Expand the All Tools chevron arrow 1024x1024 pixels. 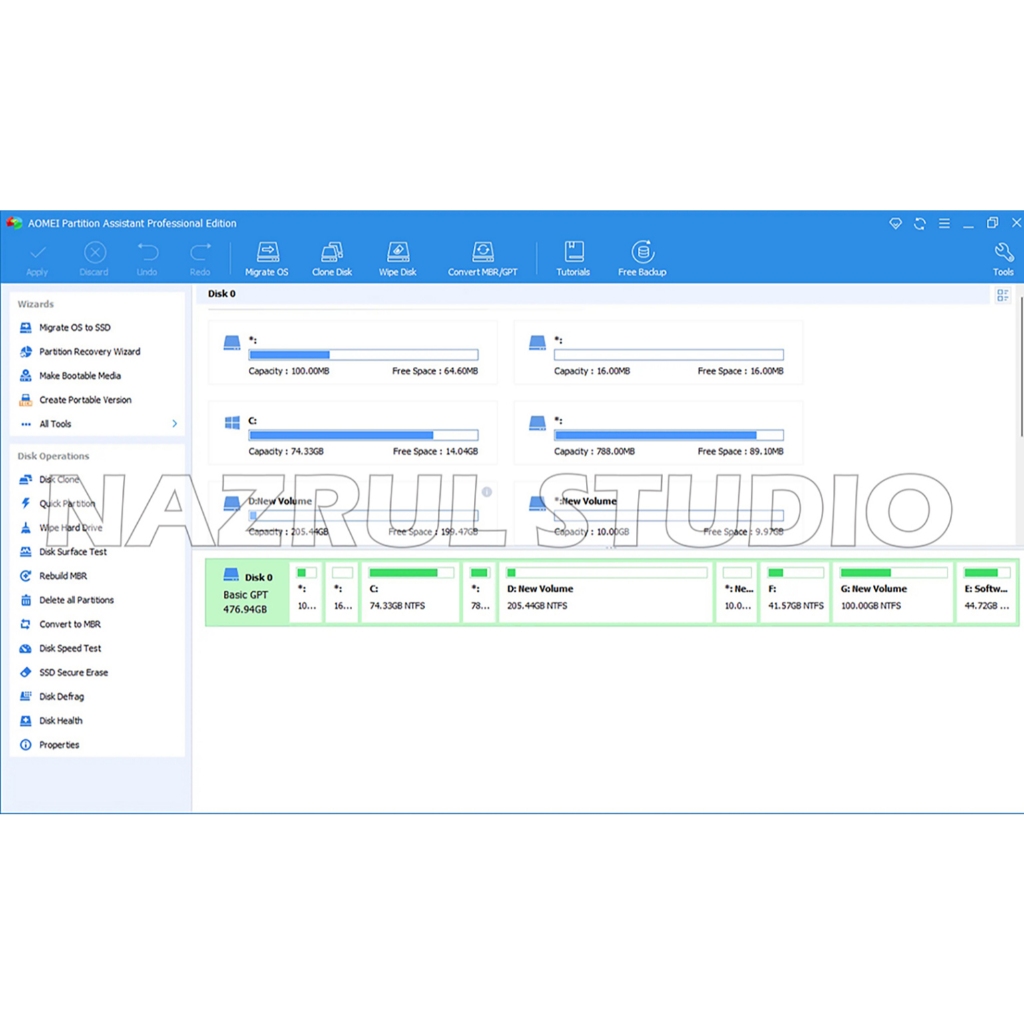(174, 424)
